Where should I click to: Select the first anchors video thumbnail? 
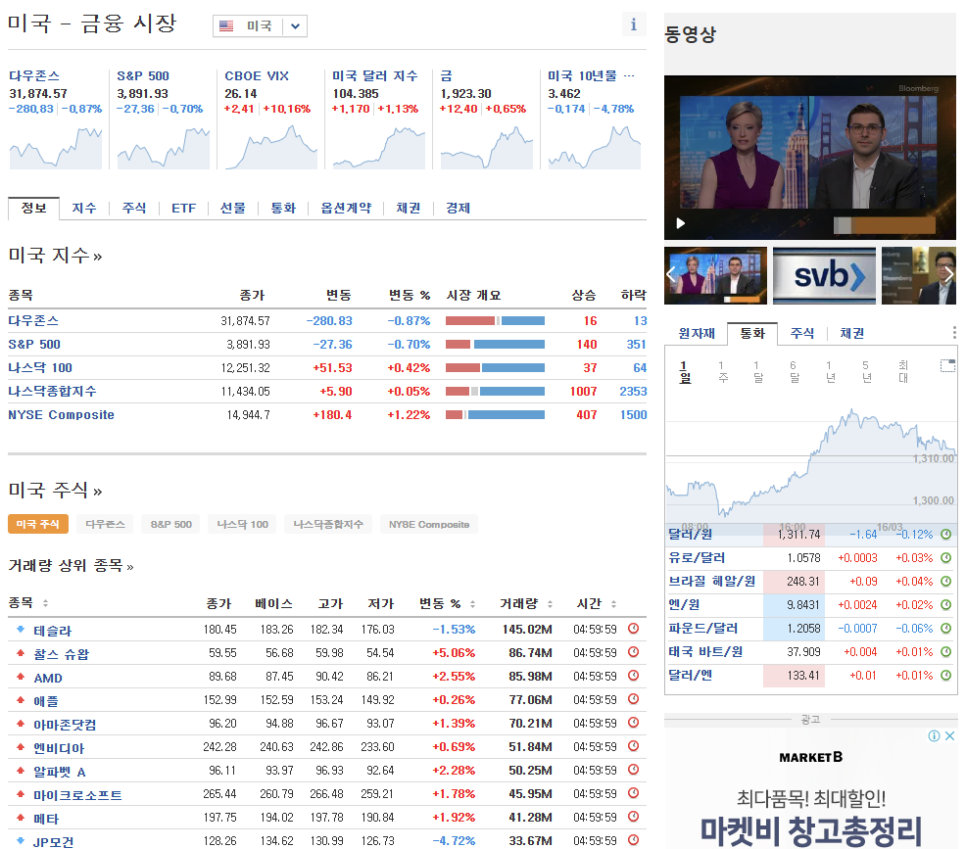716,275
